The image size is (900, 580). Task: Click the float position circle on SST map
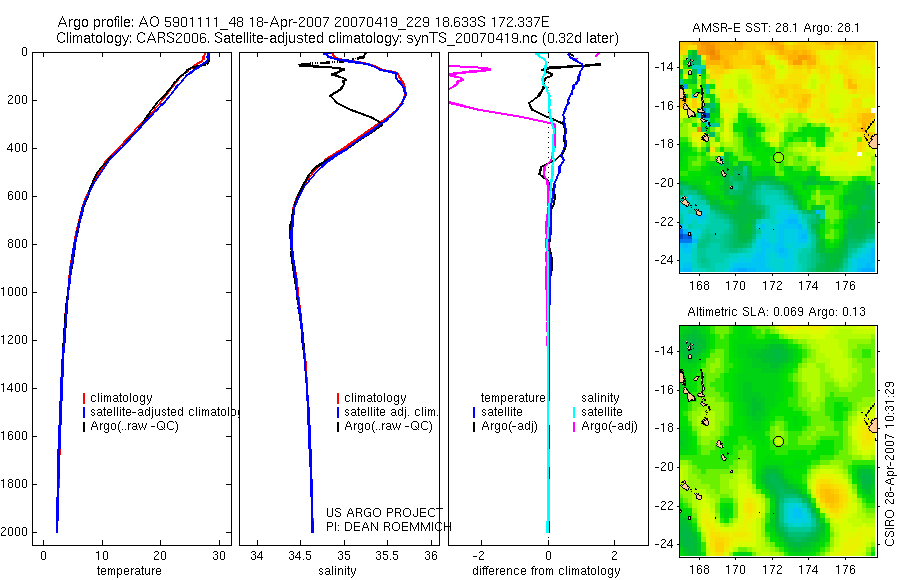click(778, 157)
